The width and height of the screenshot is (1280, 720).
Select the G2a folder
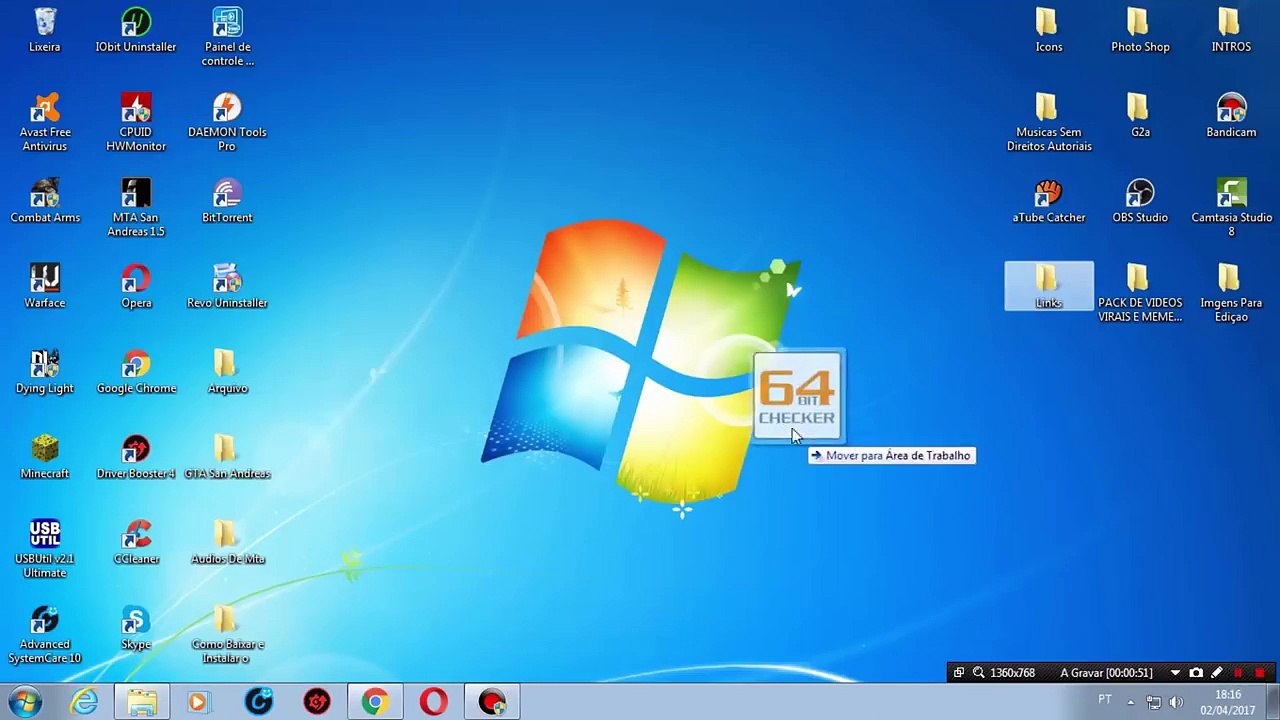[x=1140, y=115]
